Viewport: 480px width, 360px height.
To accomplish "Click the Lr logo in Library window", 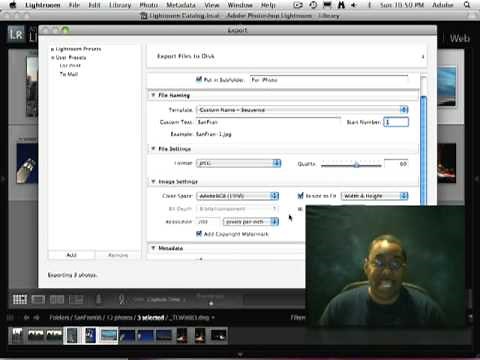I will 16,34.
